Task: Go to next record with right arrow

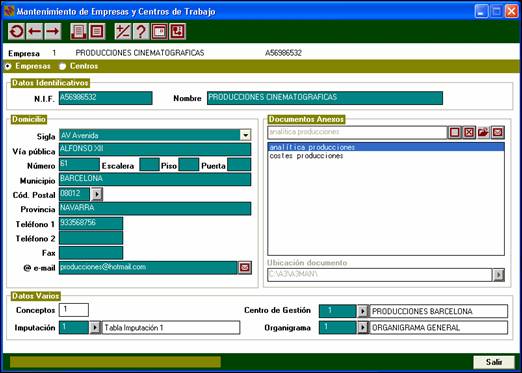Action: coord(53,32)
